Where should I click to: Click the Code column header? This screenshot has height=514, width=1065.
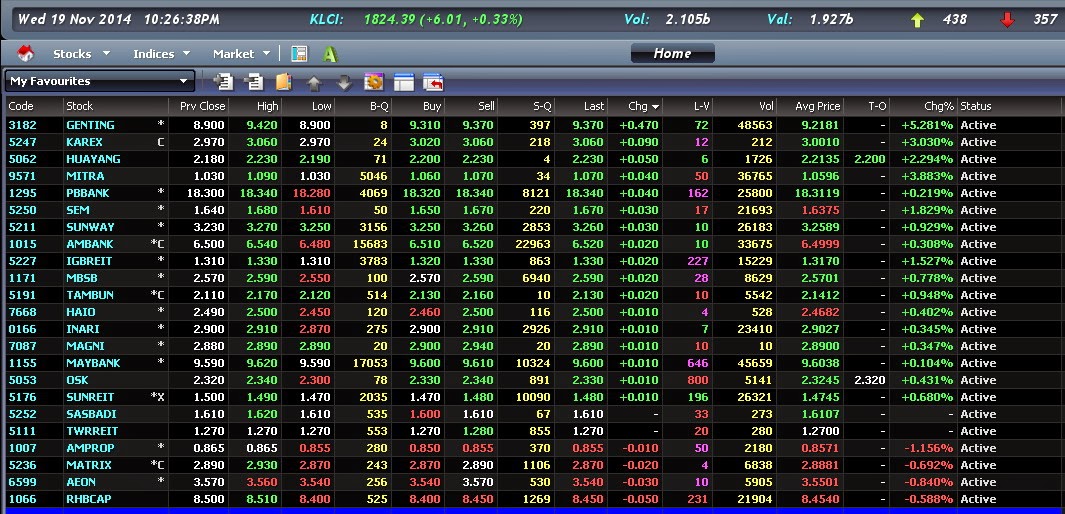35,106
